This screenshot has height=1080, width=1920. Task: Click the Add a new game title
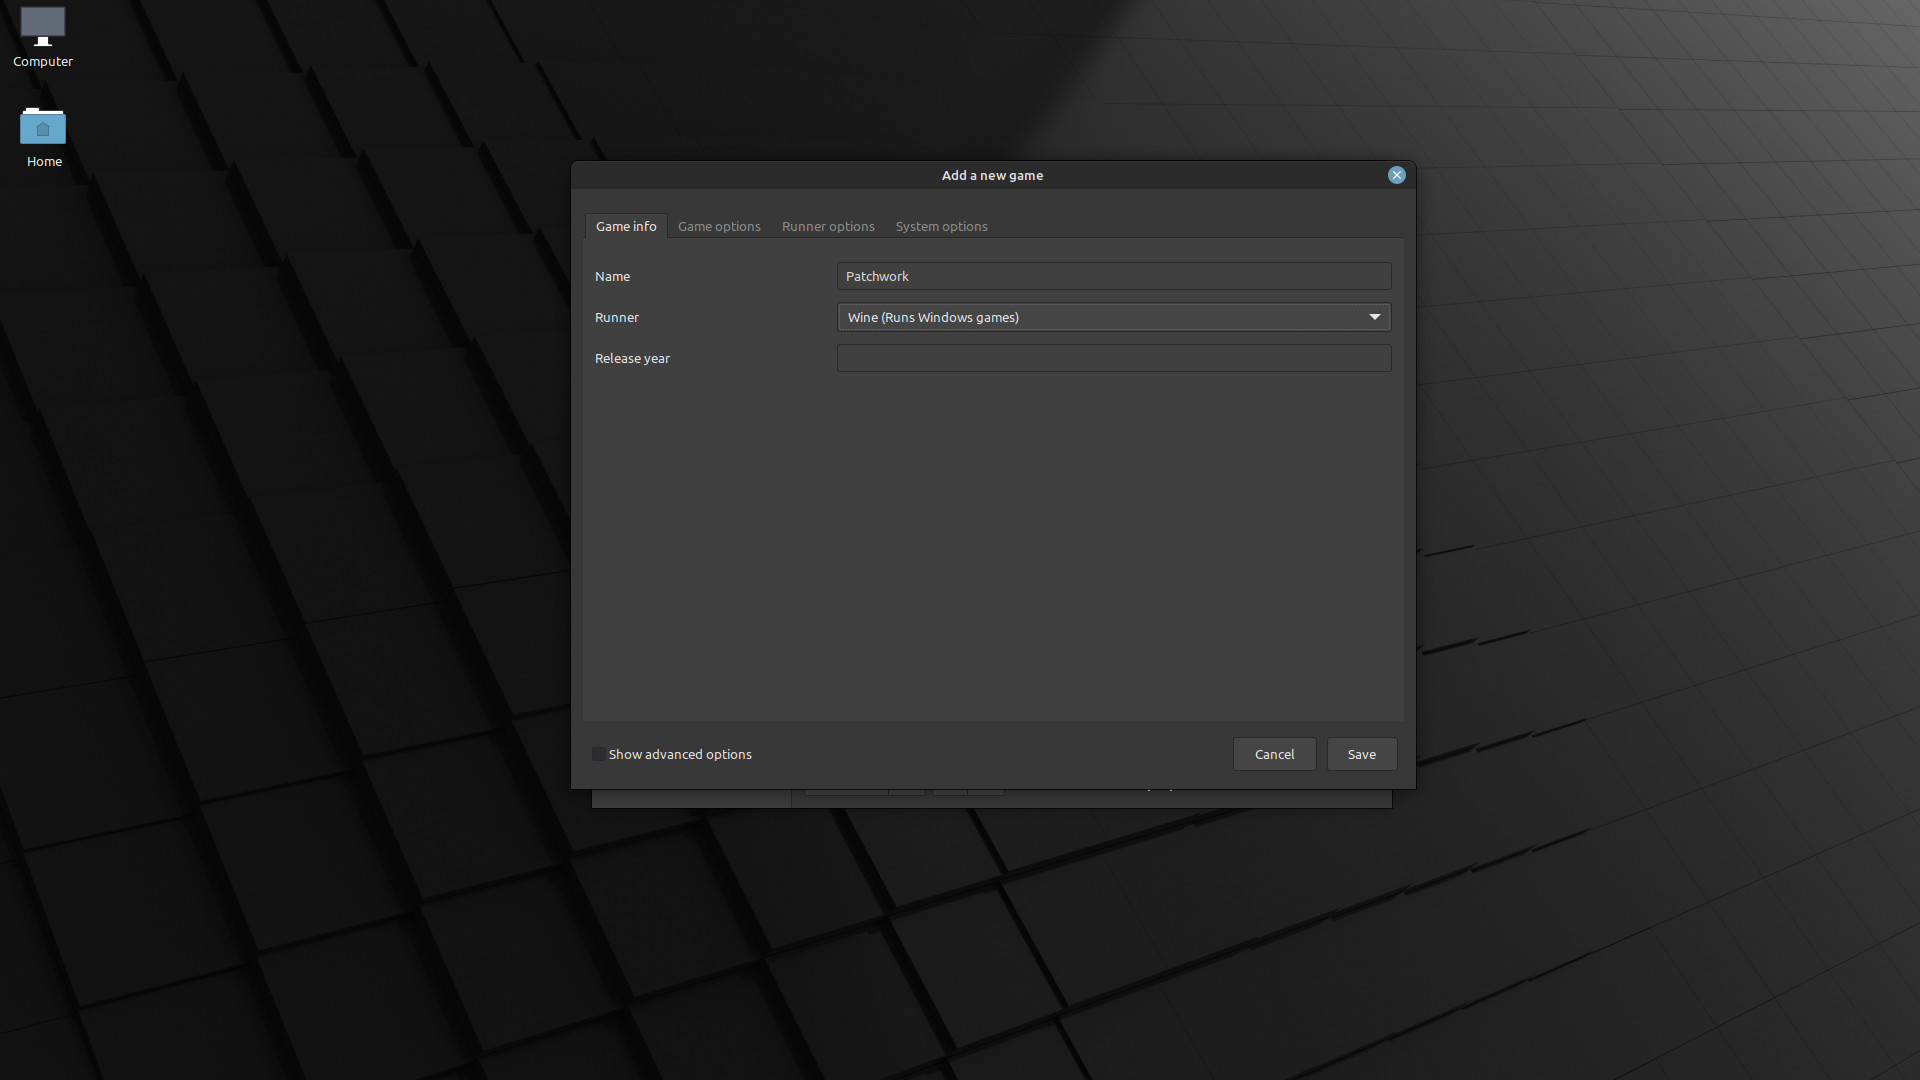coord(992,175)
